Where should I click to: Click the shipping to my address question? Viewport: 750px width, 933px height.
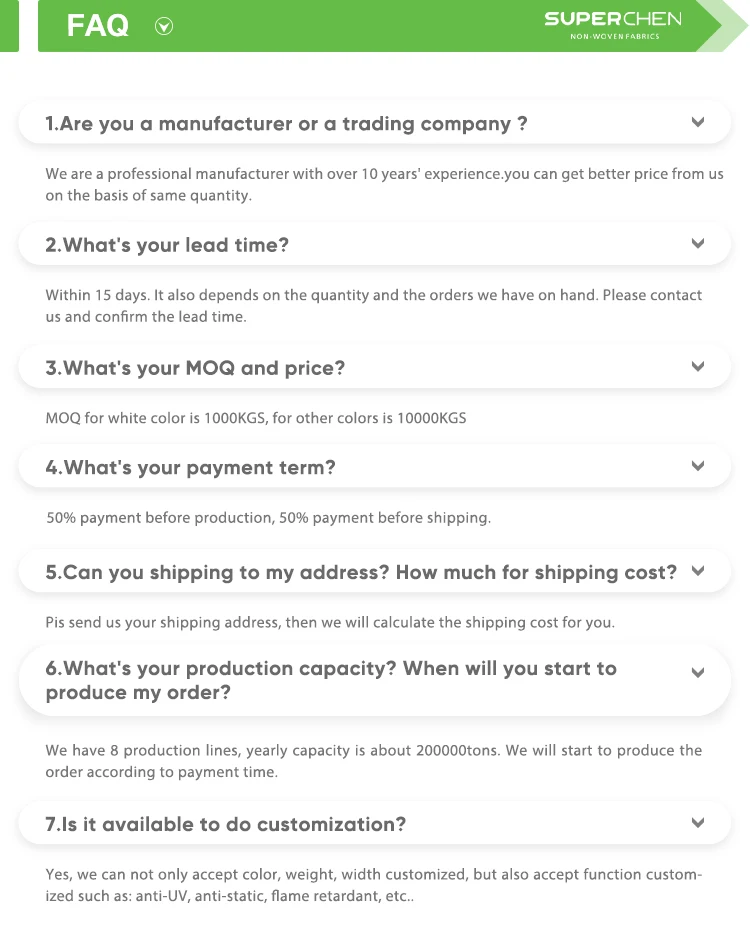point(361,573)
